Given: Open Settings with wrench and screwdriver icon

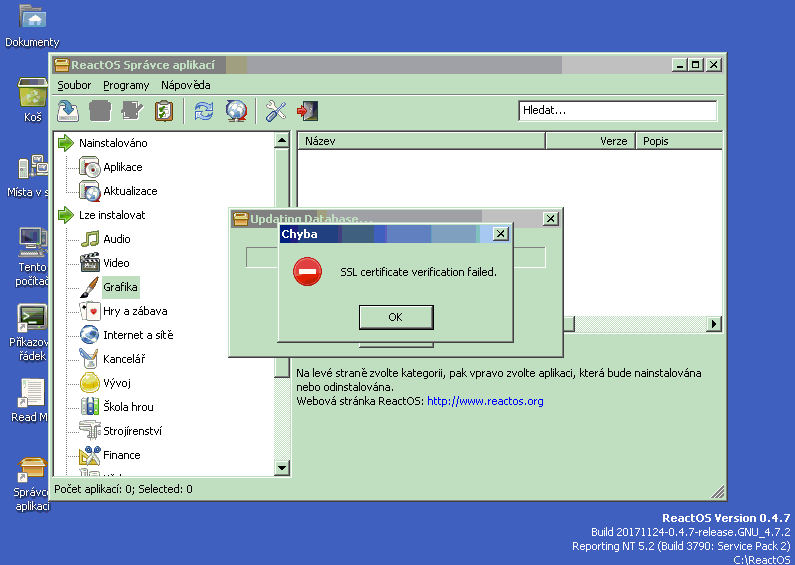Looking at the screenshot, I should [x=276, y=111].
